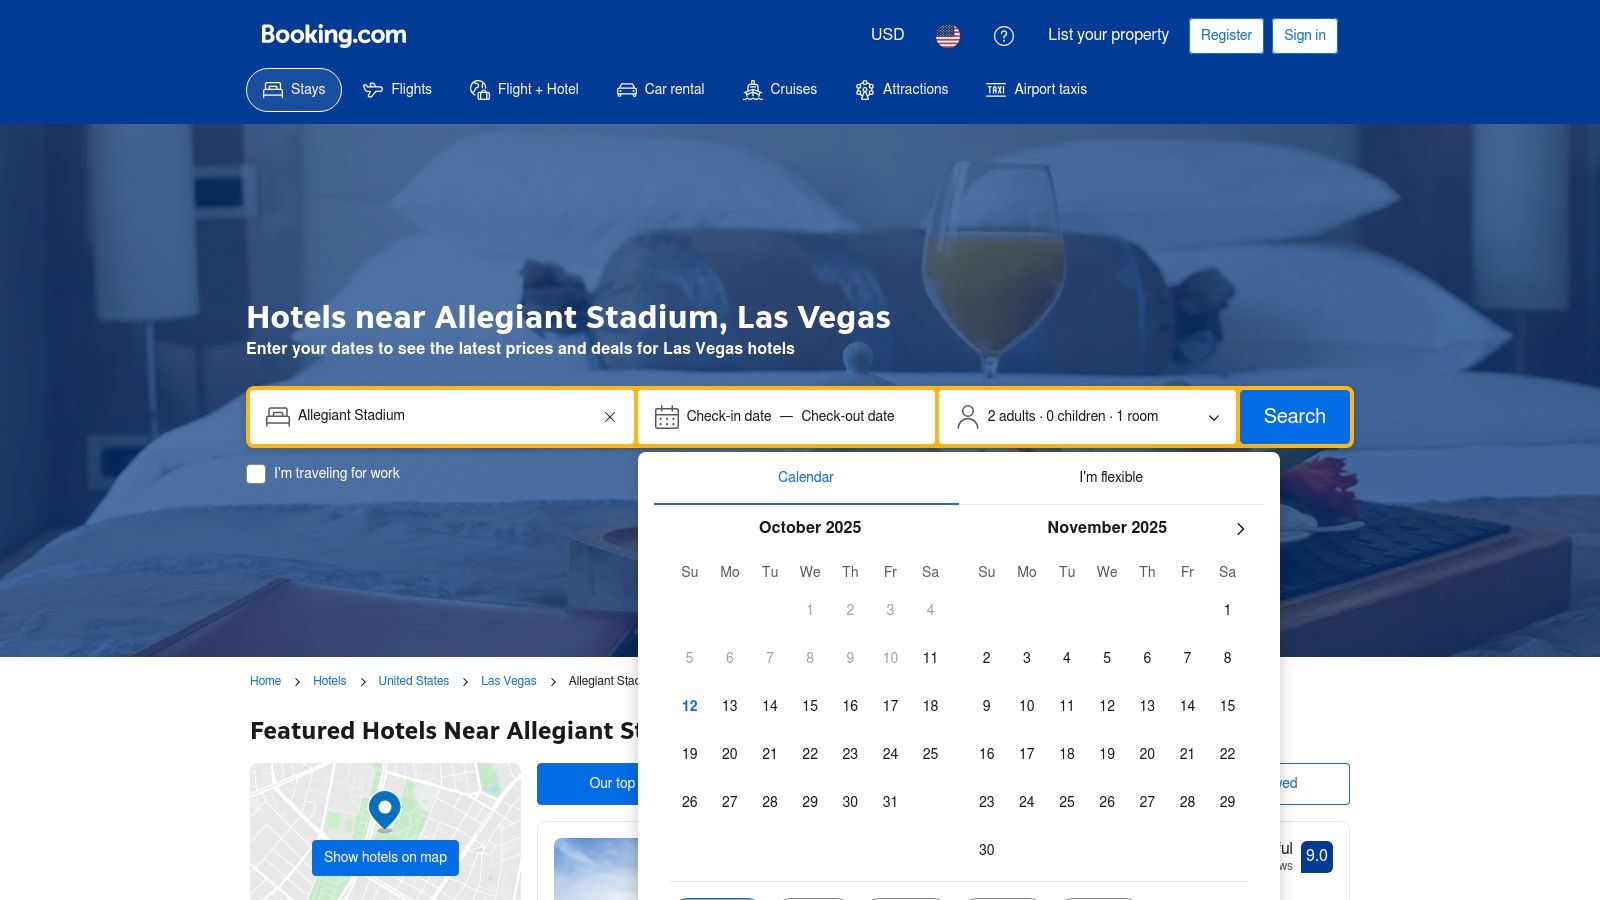Screen dimensions: 1600x900
Task: Click Hotels near Allegiant Stadium heading
Action: click(568, 317)
